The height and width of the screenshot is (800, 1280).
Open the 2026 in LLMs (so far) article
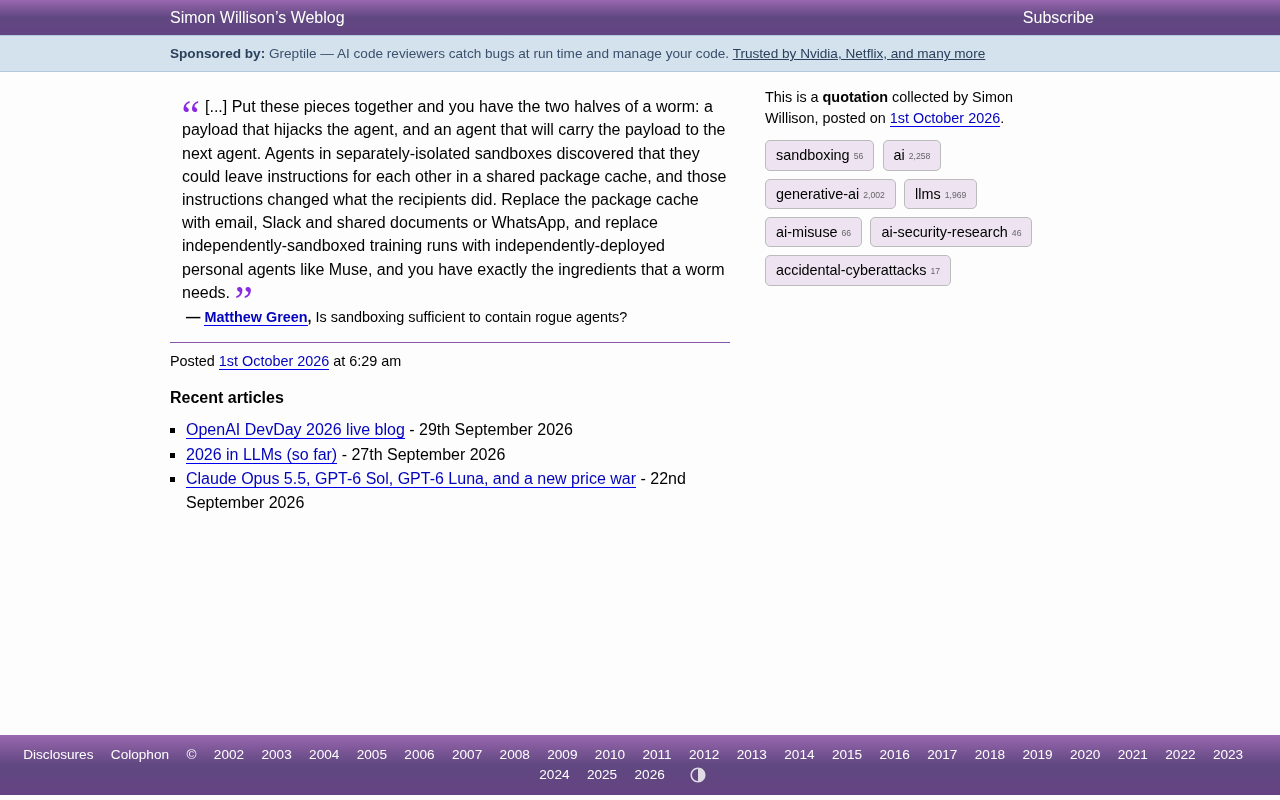click(x=261, y=455)
